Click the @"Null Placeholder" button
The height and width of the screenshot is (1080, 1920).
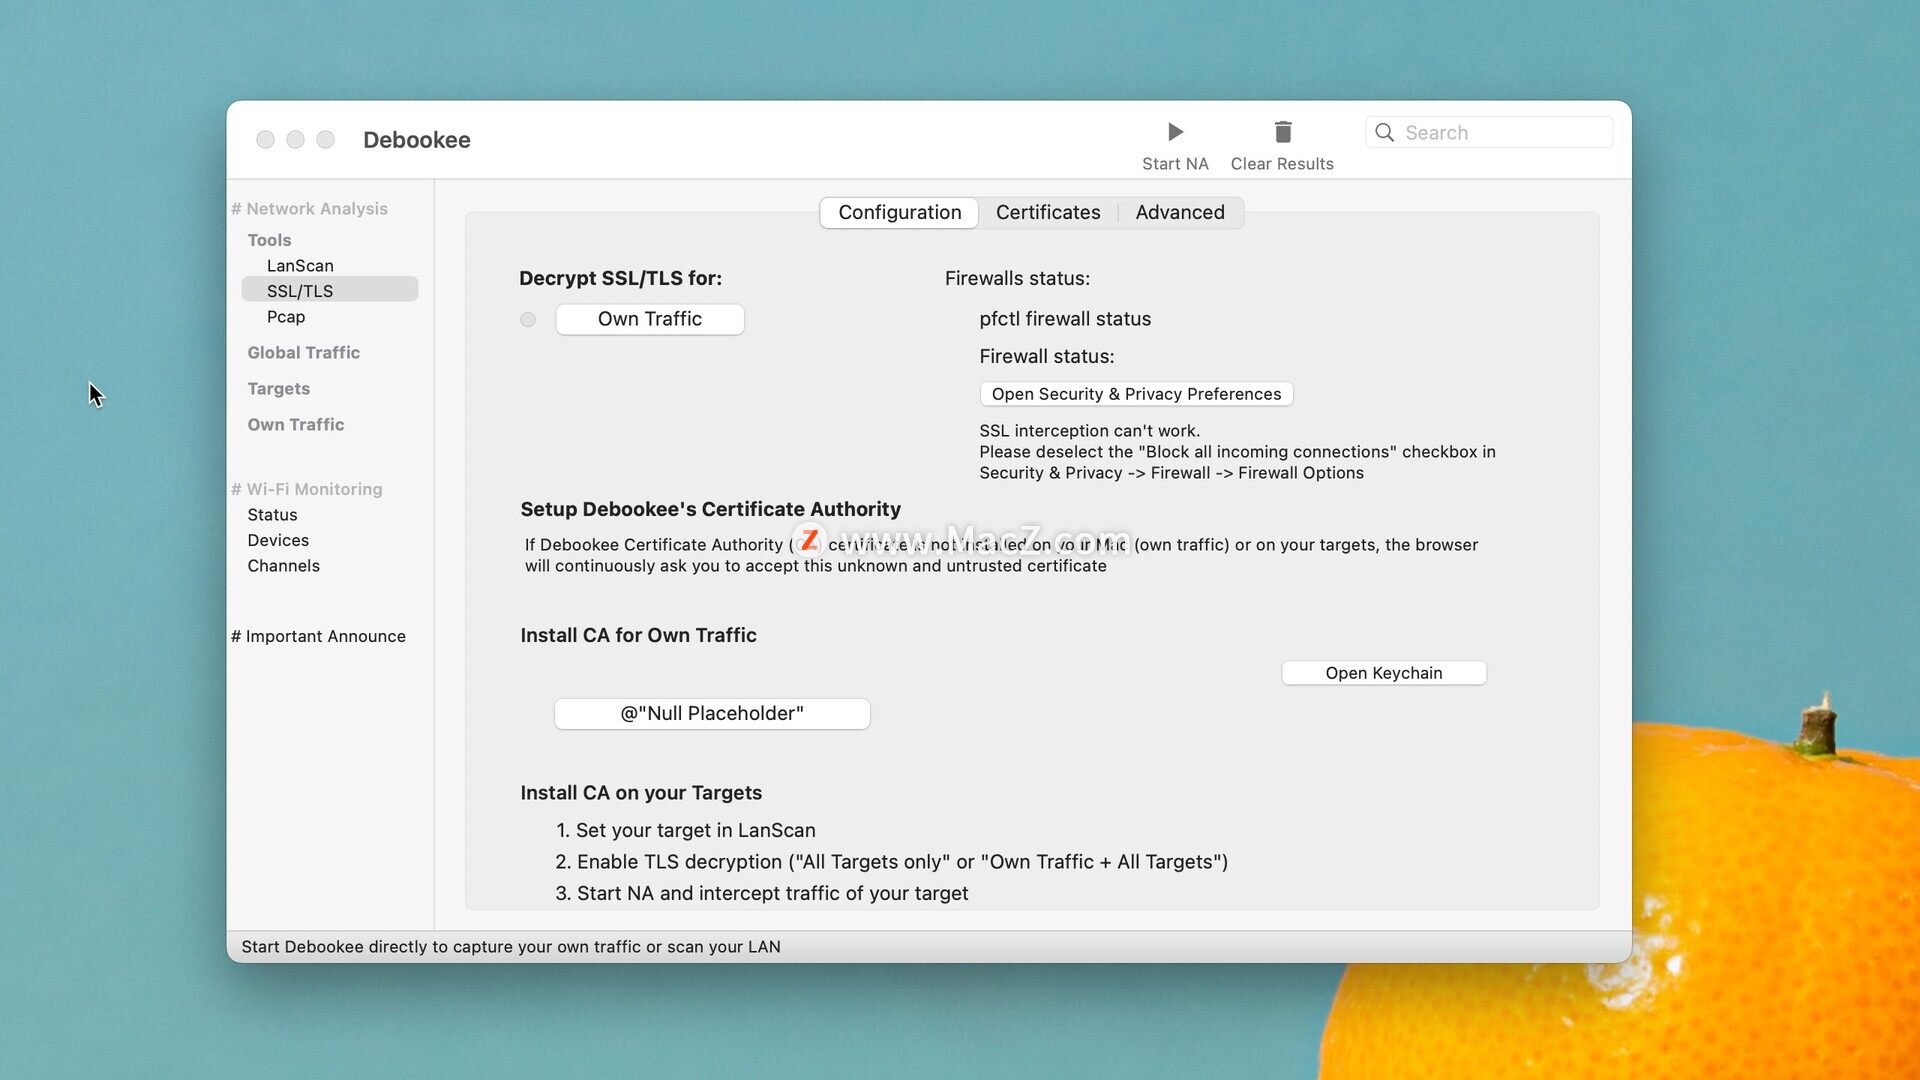pyautogui.click(x=712, y=714)
